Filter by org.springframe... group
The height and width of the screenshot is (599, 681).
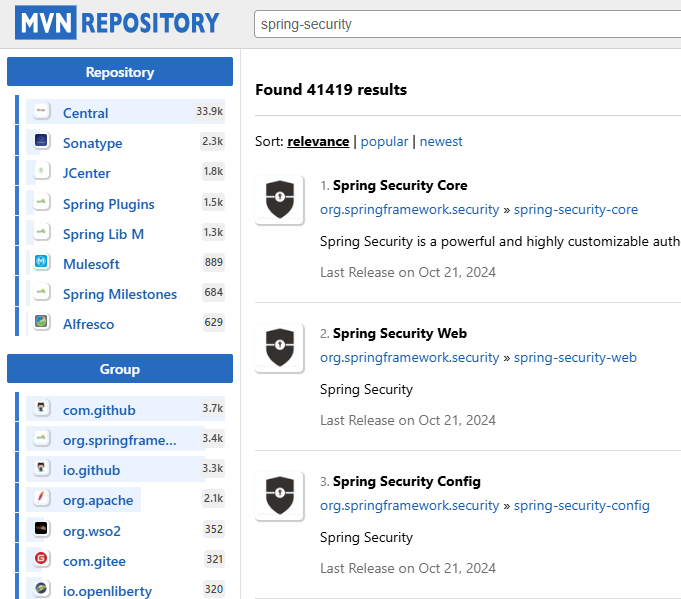(x=120, y=440)
